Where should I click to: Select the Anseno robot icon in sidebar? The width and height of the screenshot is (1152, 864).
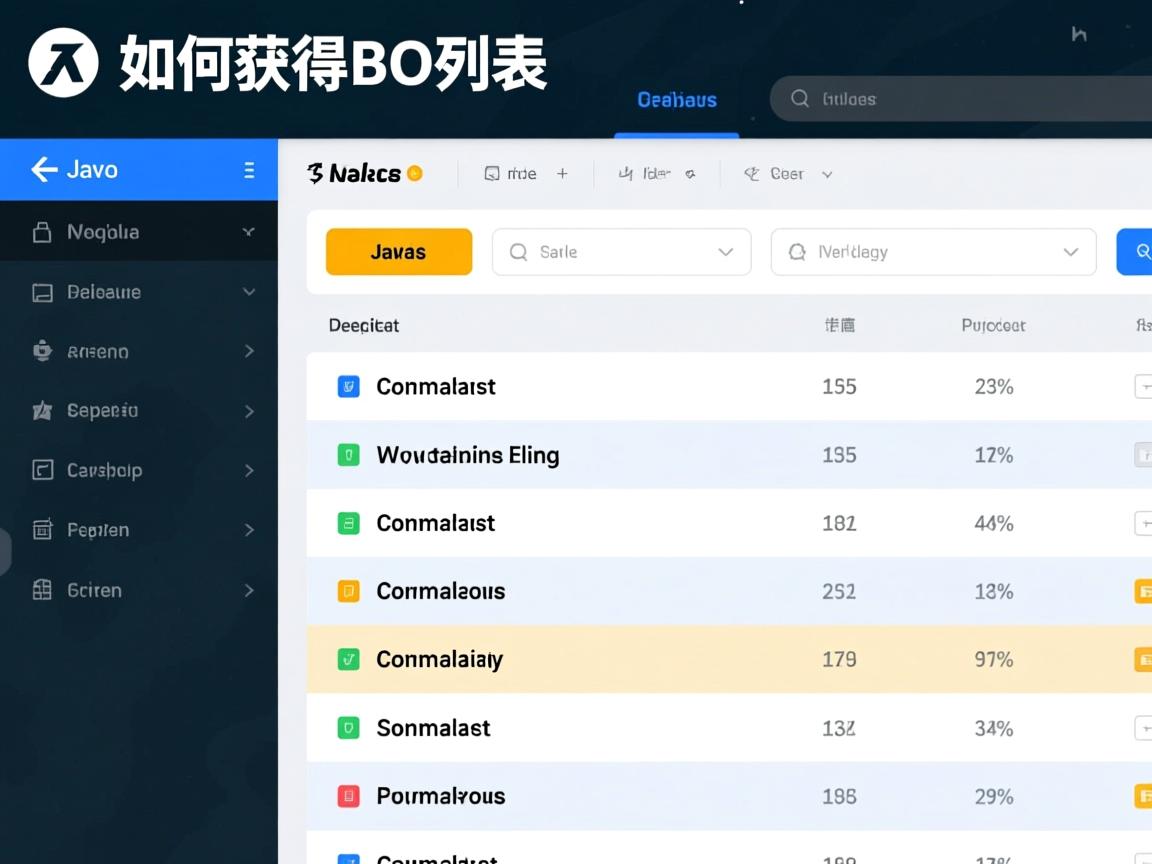44,351
